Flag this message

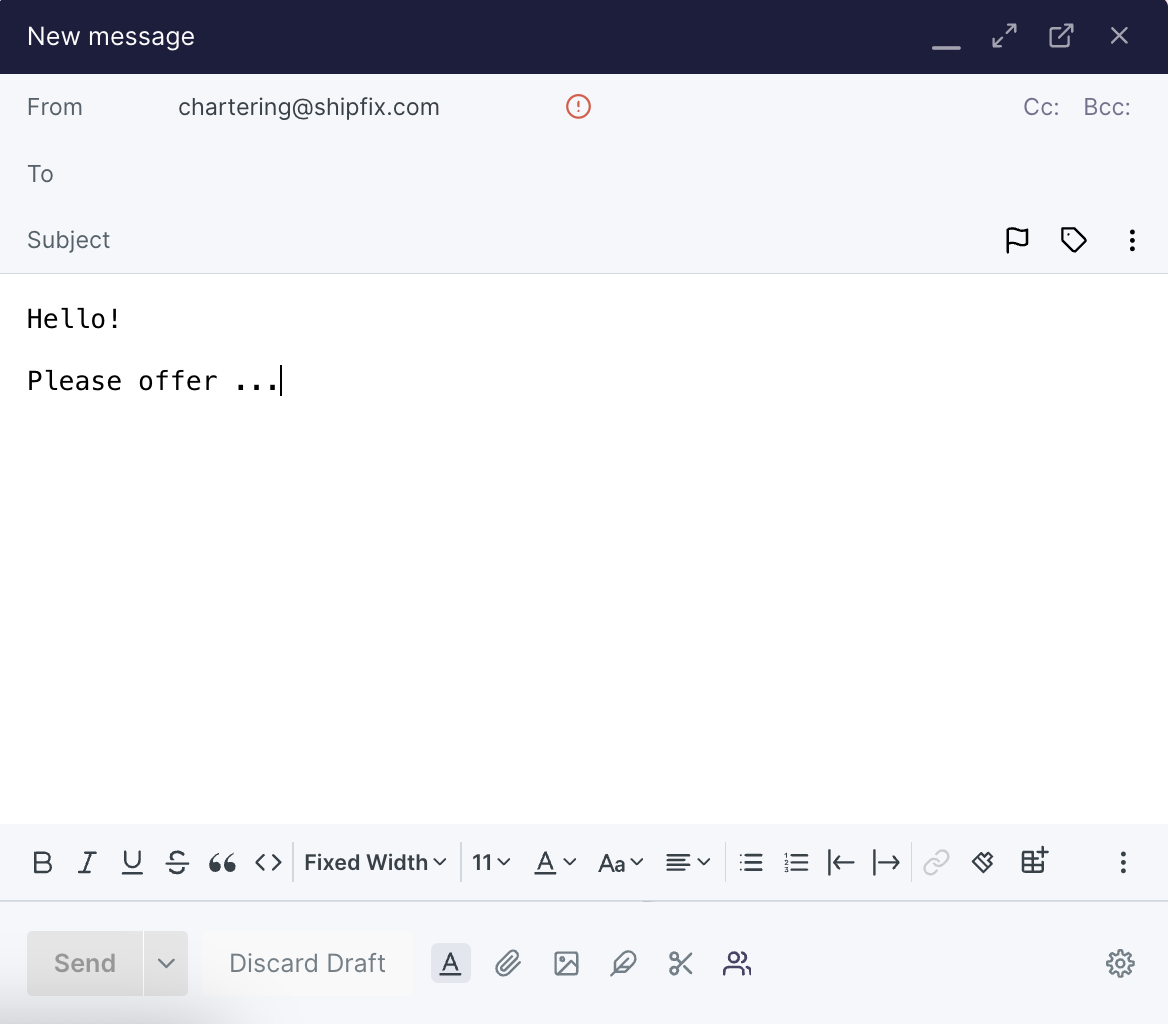[1017, 240]
